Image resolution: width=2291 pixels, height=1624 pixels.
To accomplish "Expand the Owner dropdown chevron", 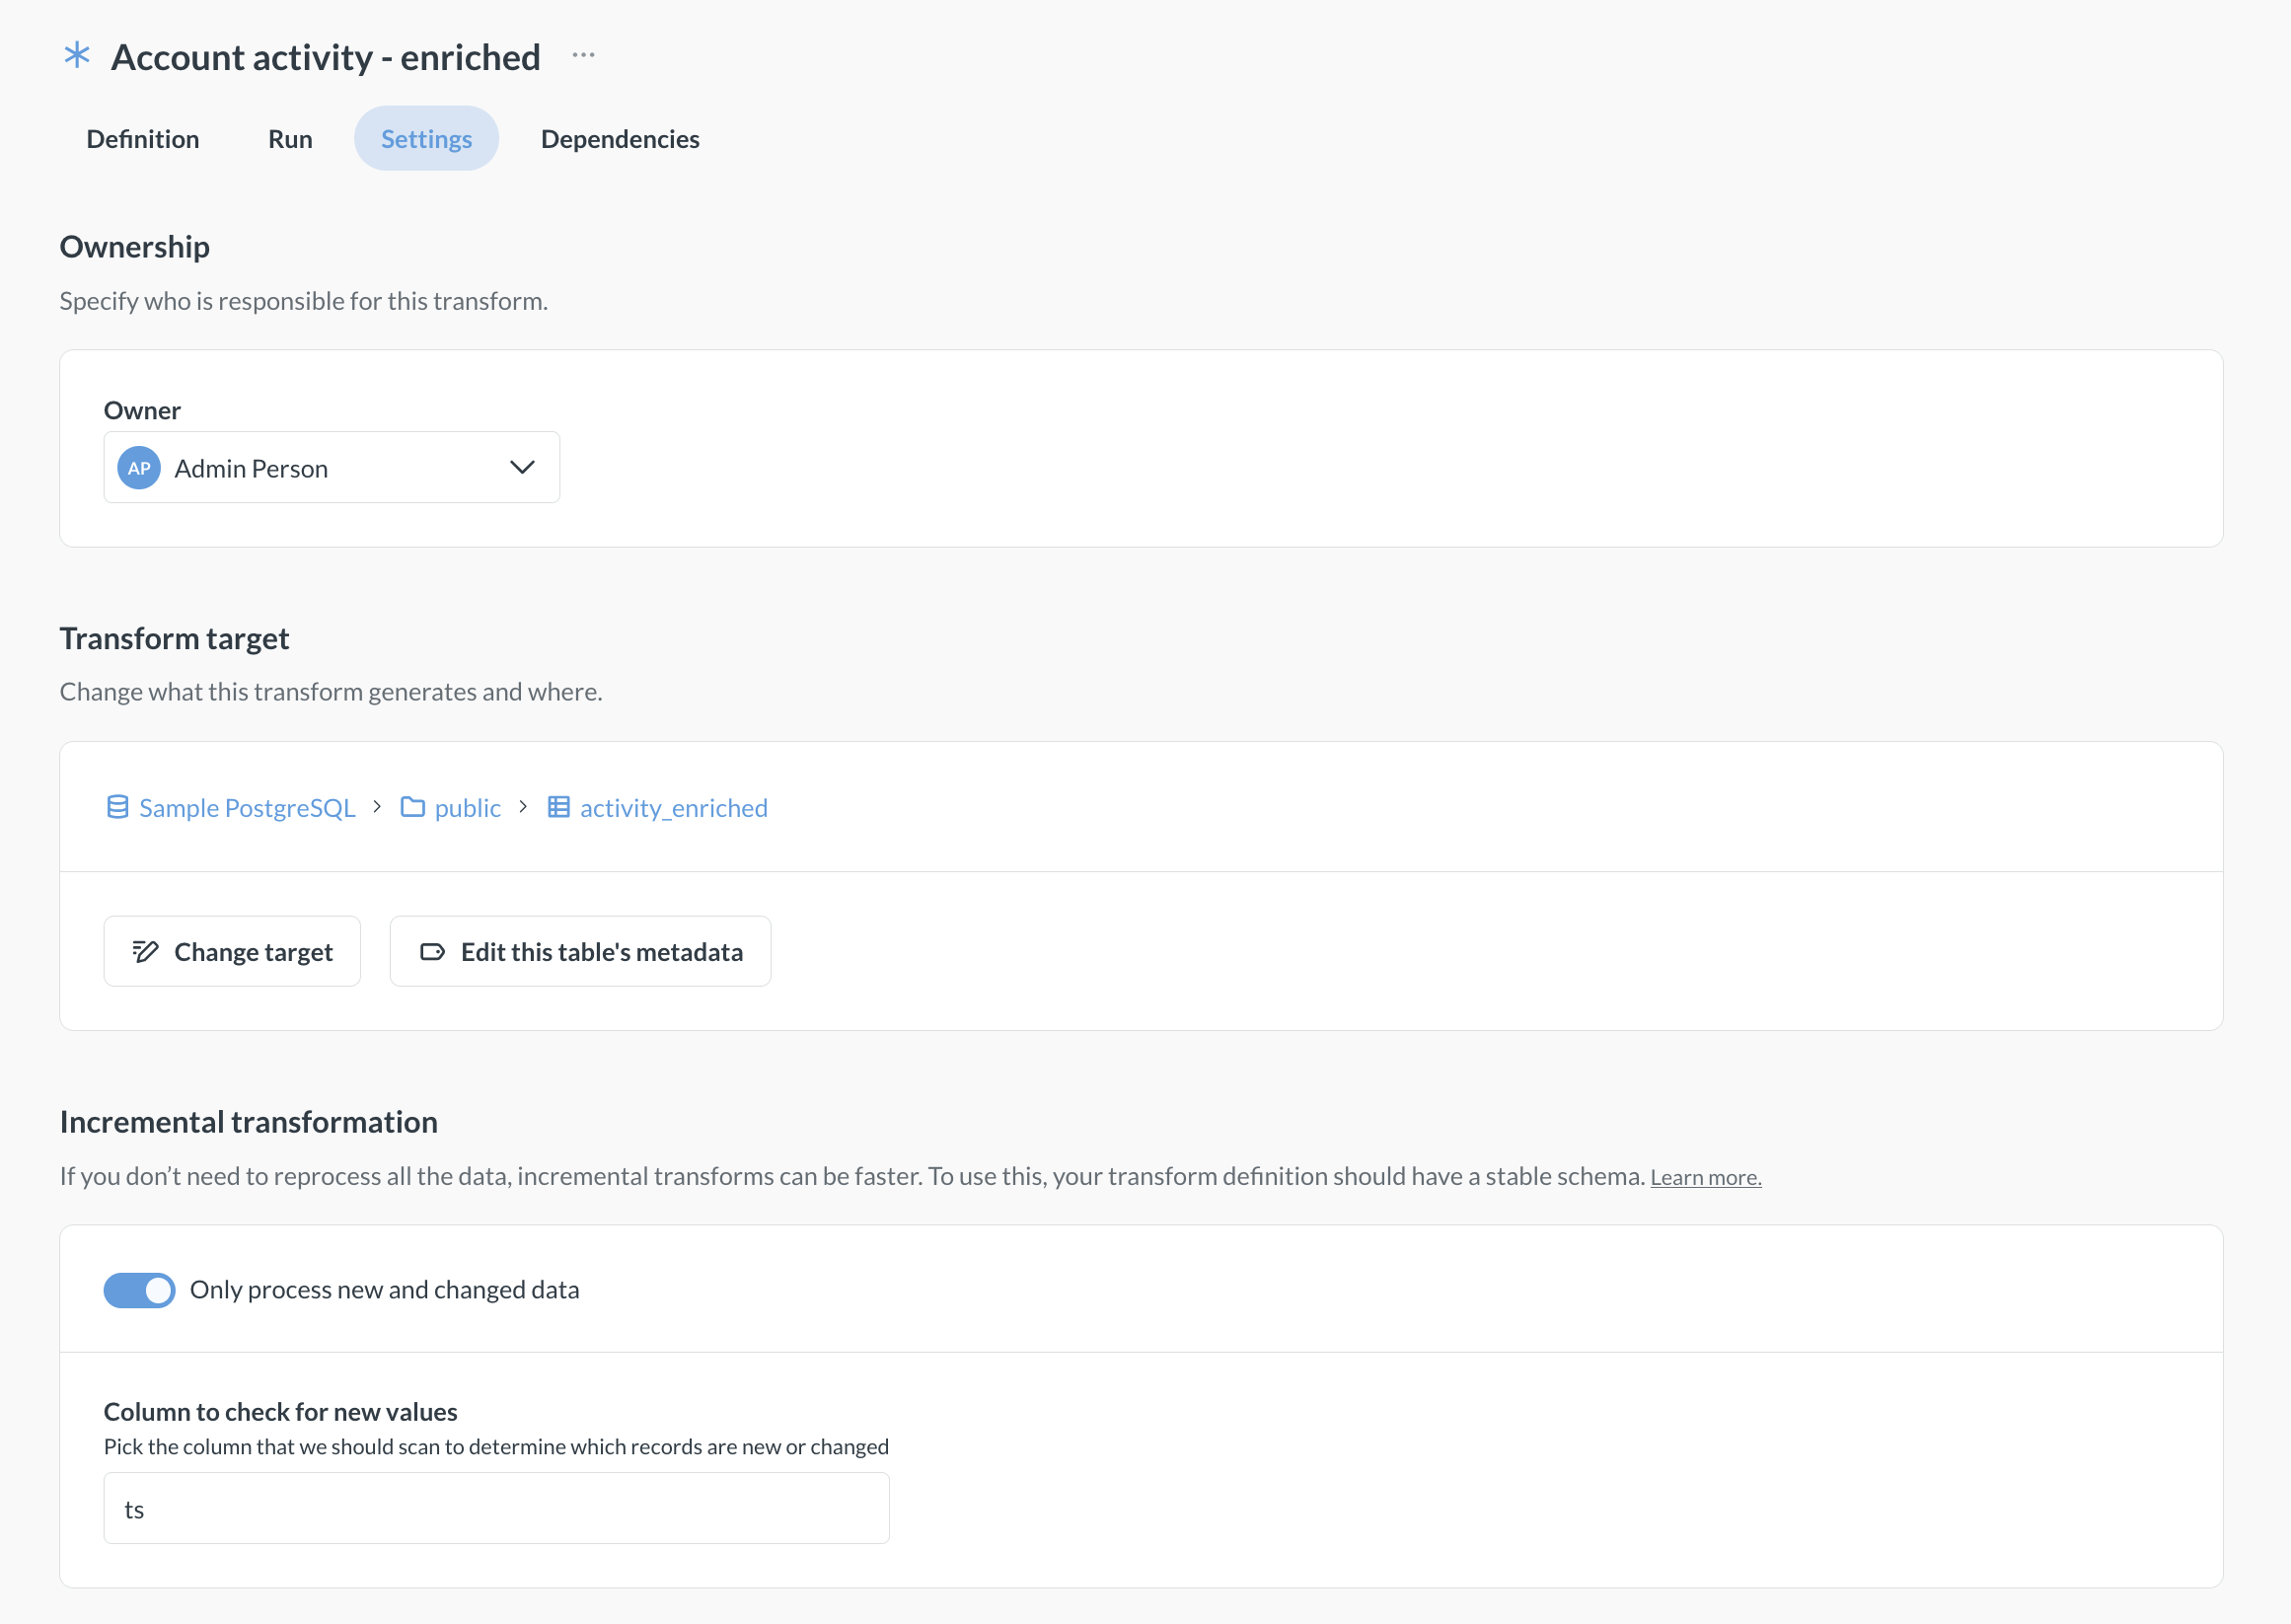I will pyautogui.click(x=522, y=468).
